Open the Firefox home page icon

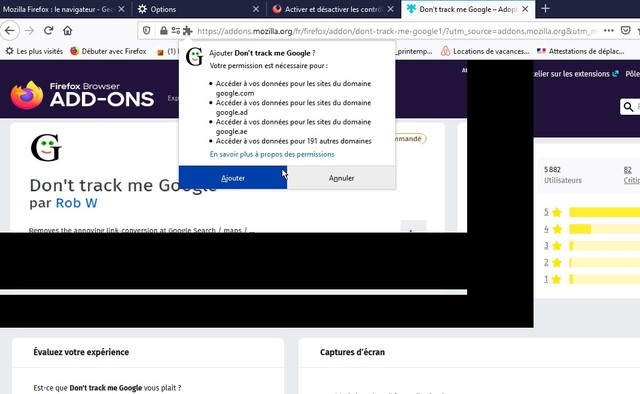(68, 31)
